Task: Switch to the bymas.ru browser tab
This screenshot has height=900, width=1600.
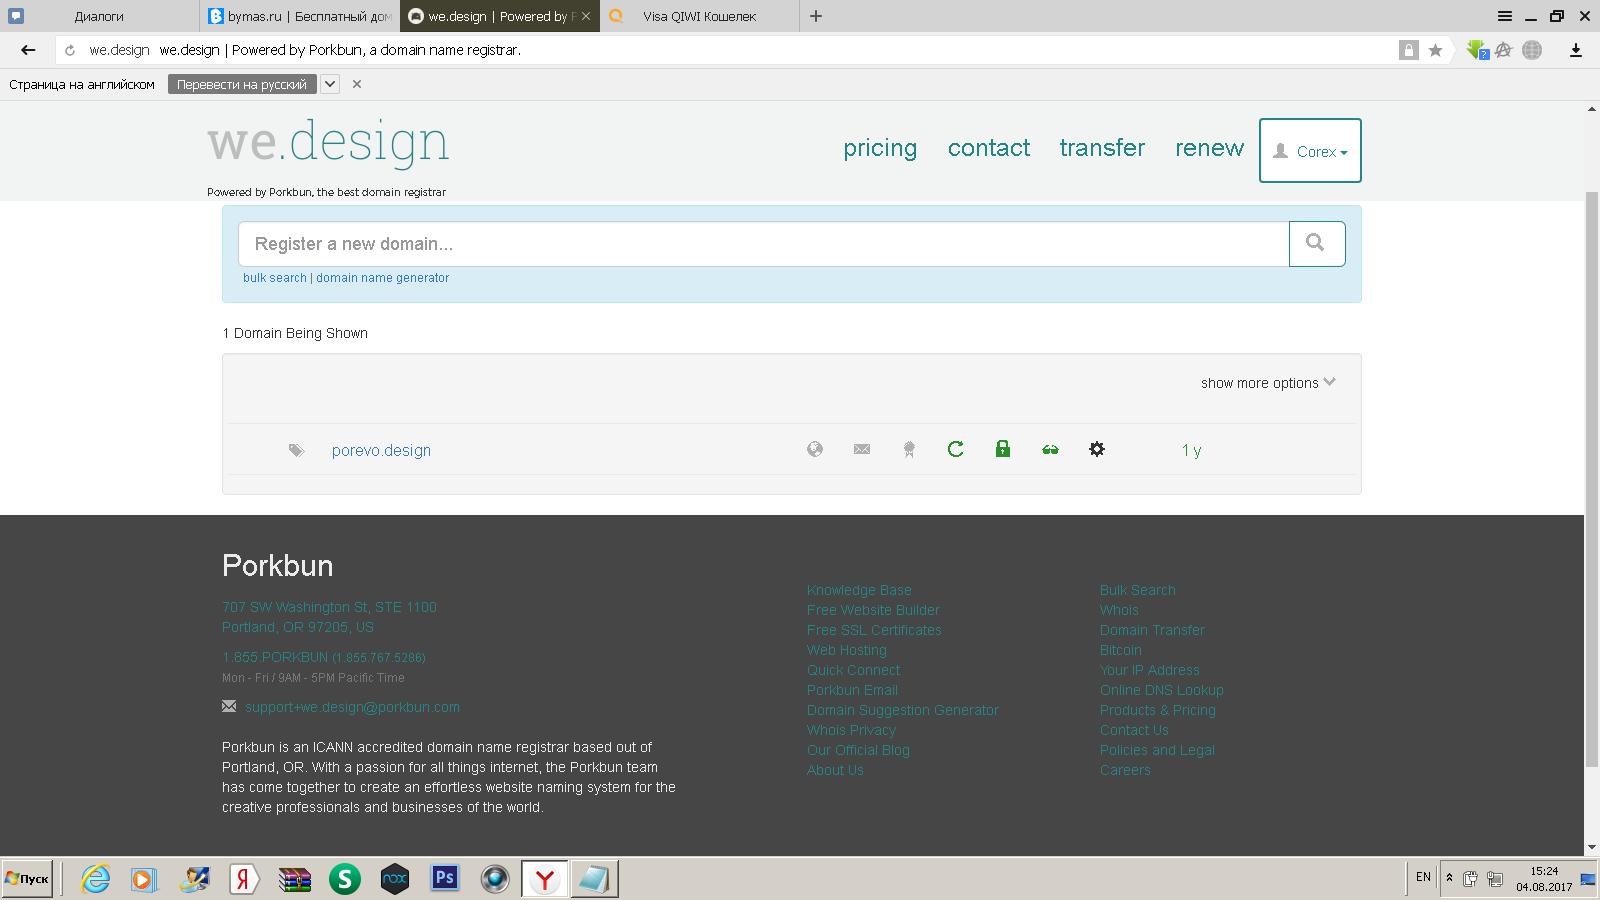Action: (x=299, y=16)
